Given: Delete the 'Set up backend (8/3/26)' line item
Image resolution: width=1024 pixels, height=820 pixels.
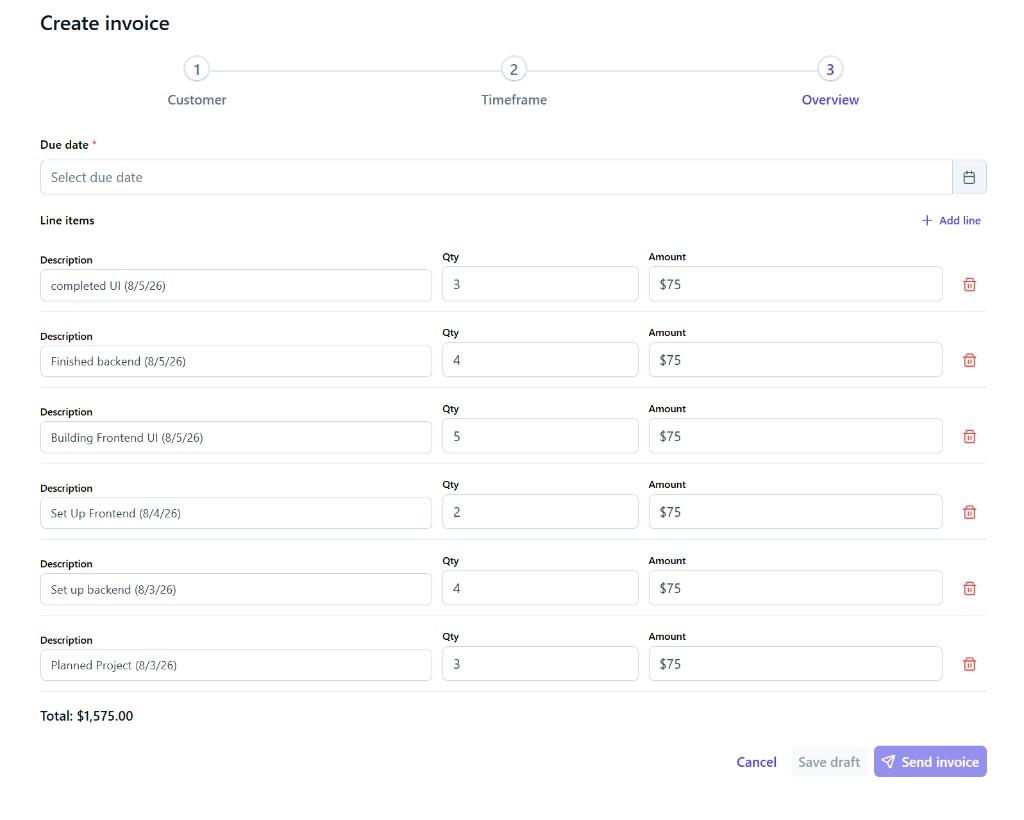Looking at the screenshot, I should coord(969,588).
